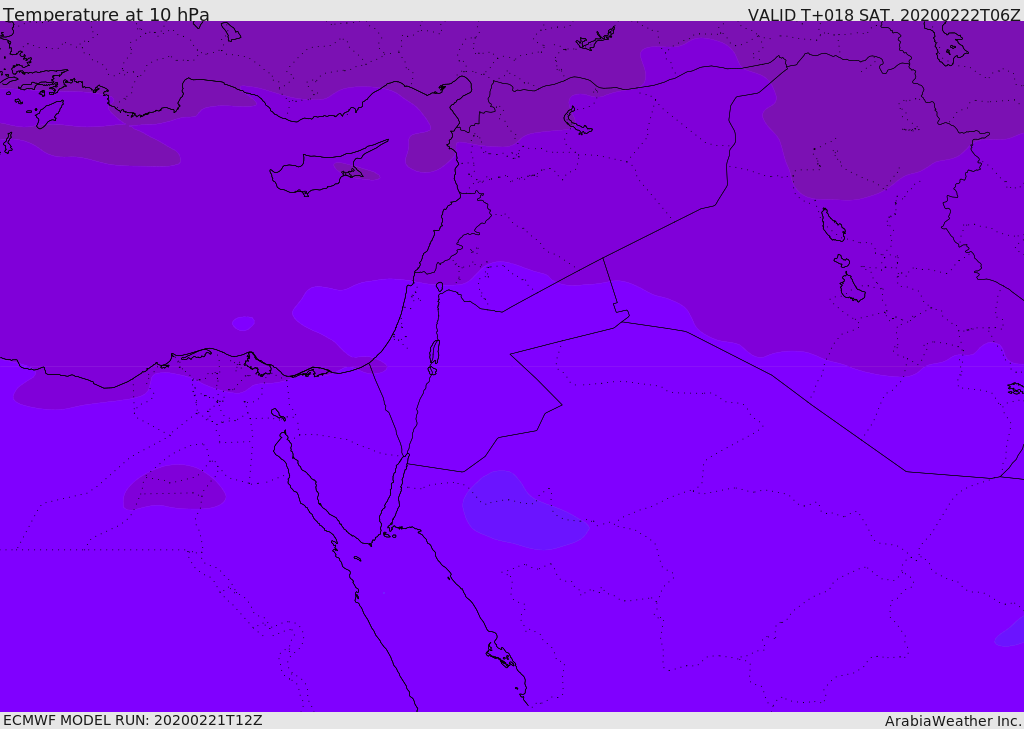This screenshot has width=1024, height=729.
Task: Click the 'ECMWF MODEL RUN: 20200221T12Z' footer text
Action: point(133,720)
